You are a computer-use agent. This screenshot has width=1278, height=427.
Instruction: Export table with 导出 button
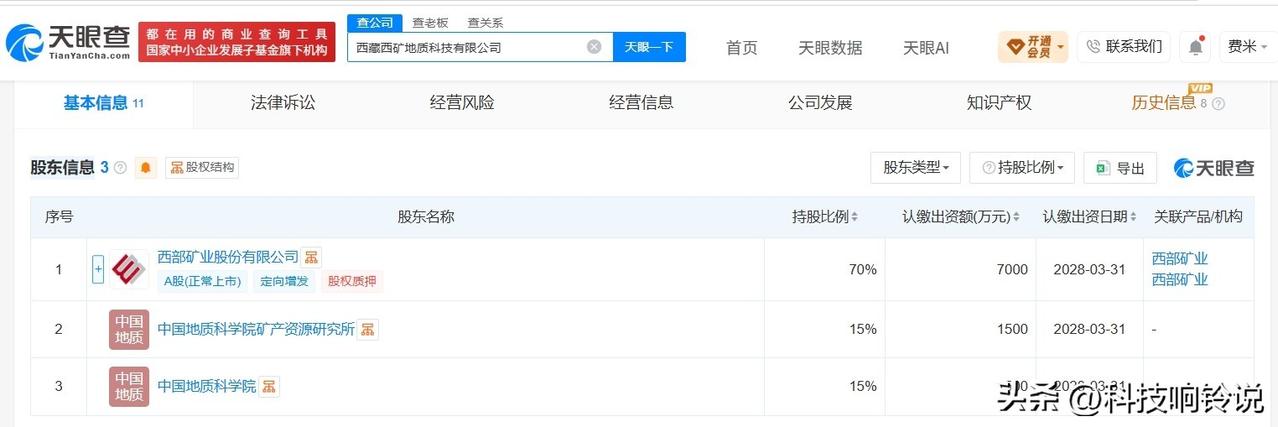(1120, 168)
